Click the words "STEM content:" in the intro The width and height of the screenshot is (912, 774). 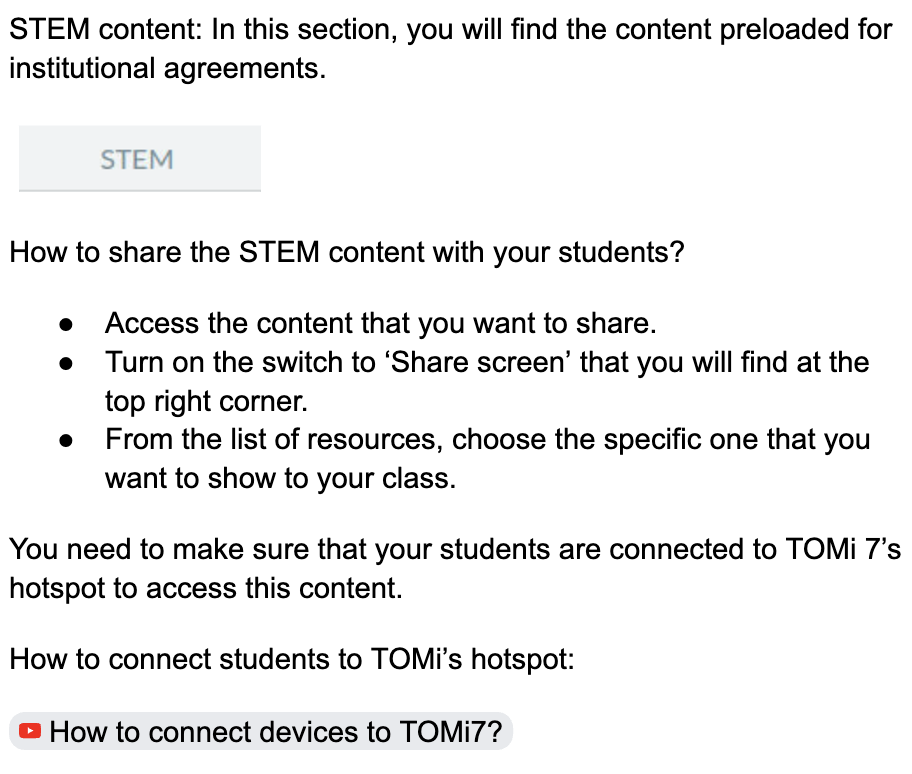pyautogui.click(x=105, y=30)
